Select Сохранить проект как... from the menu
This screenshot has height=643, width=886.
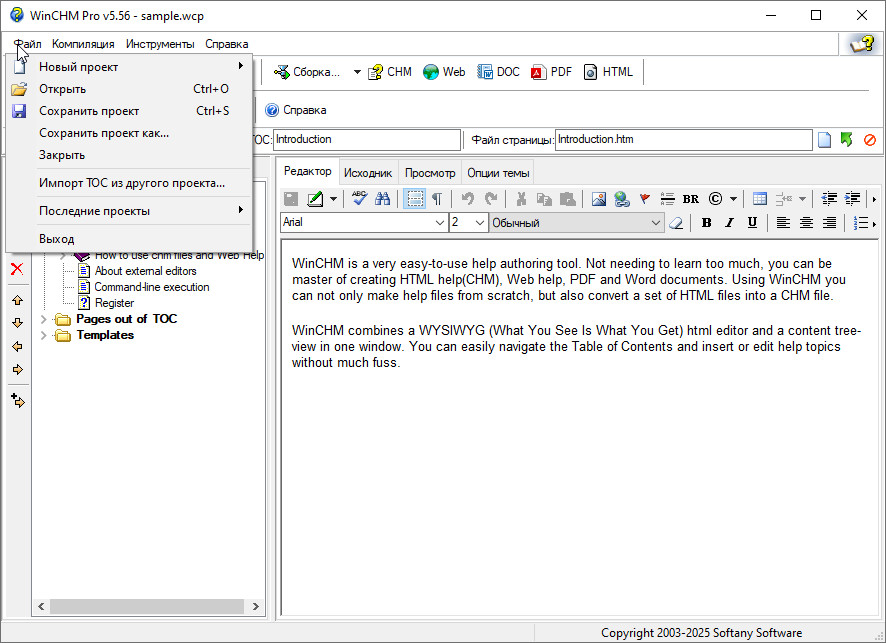[x=104, y=133]
